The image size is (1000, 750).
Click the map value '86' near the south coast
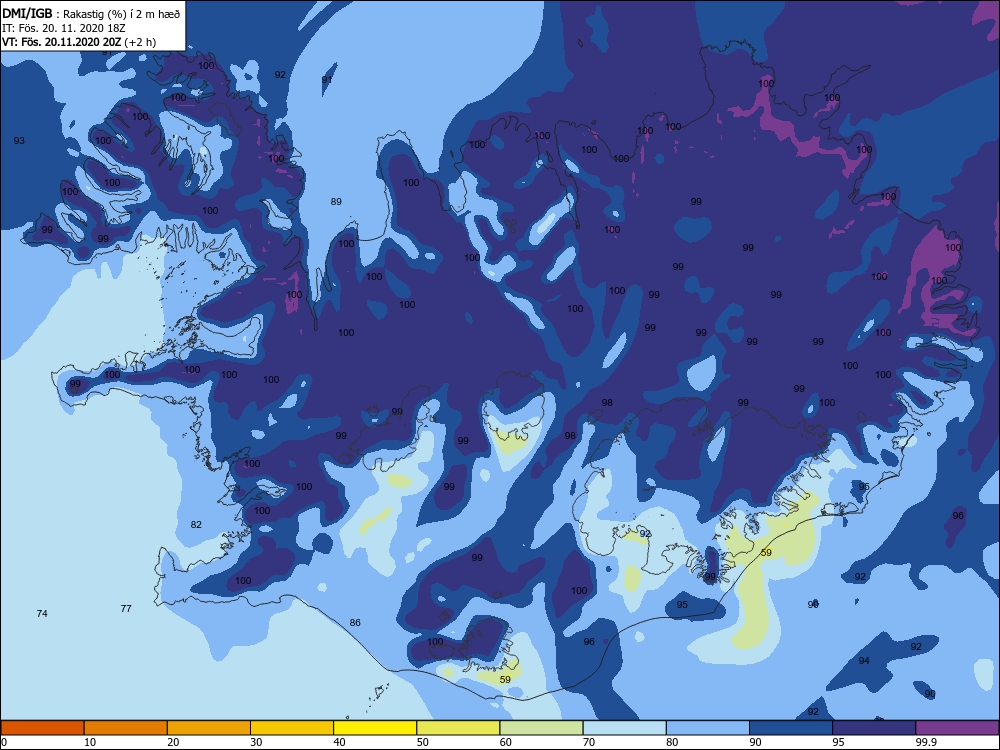coord(355,622)
